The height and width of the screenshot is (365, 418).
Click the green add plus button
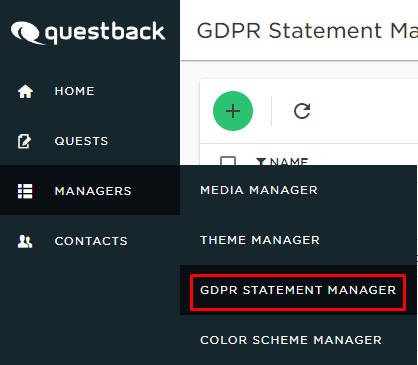pyautogui.click(x=233, y=111)
